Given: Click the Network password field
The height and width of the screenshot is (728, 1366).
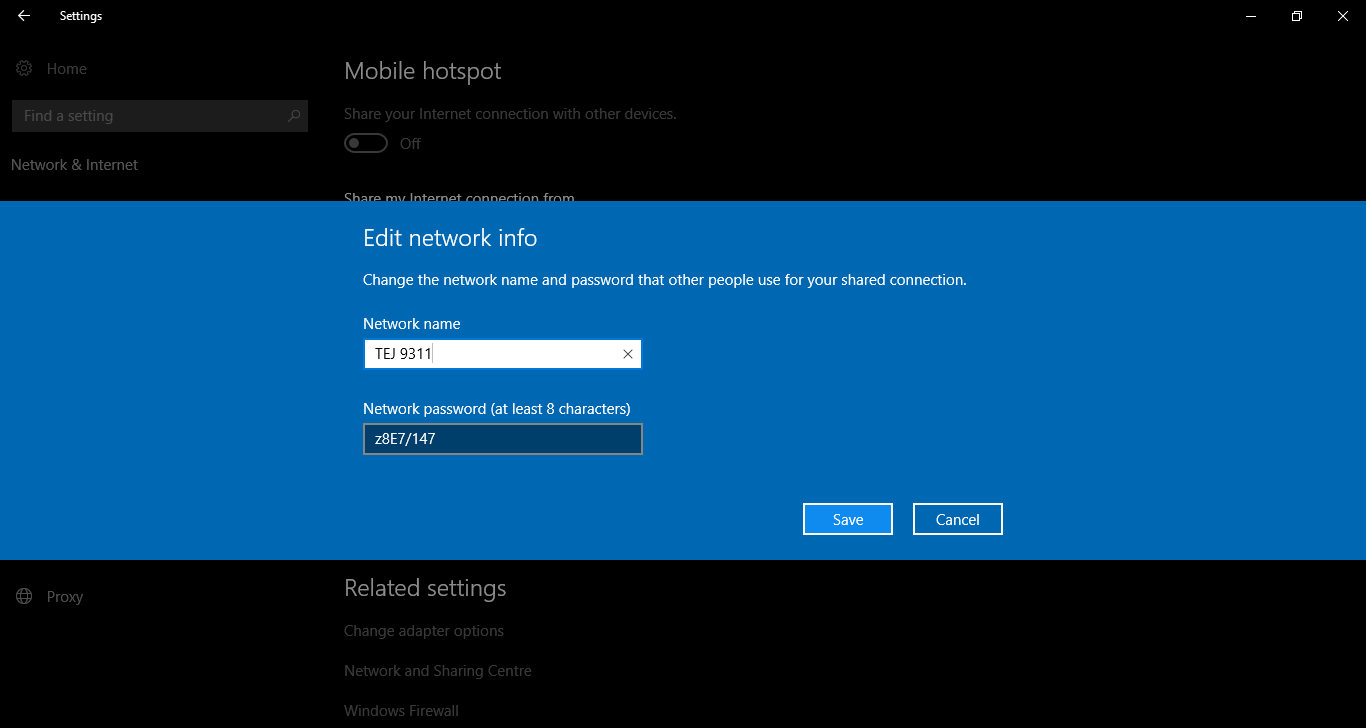Looking at the screenshot, I should point(502,439).
